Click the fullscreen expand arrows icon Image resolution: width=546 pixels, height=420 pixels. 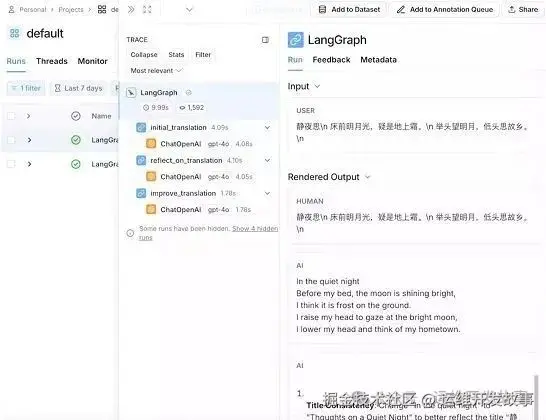click(147, 9)
